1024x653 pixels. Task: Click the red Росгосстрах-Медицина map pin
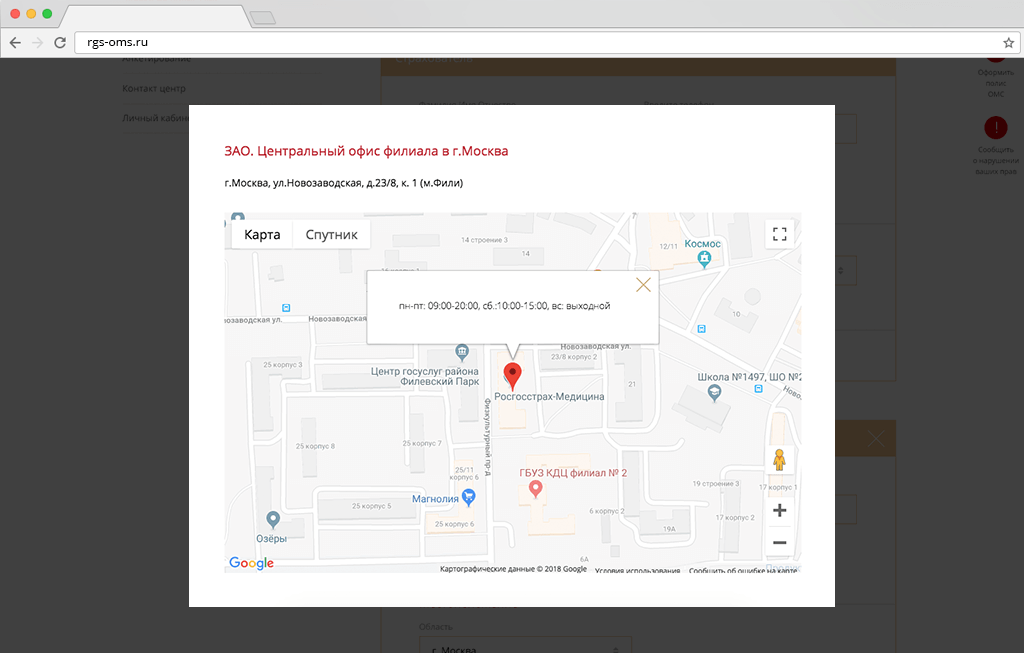[513, 376]
